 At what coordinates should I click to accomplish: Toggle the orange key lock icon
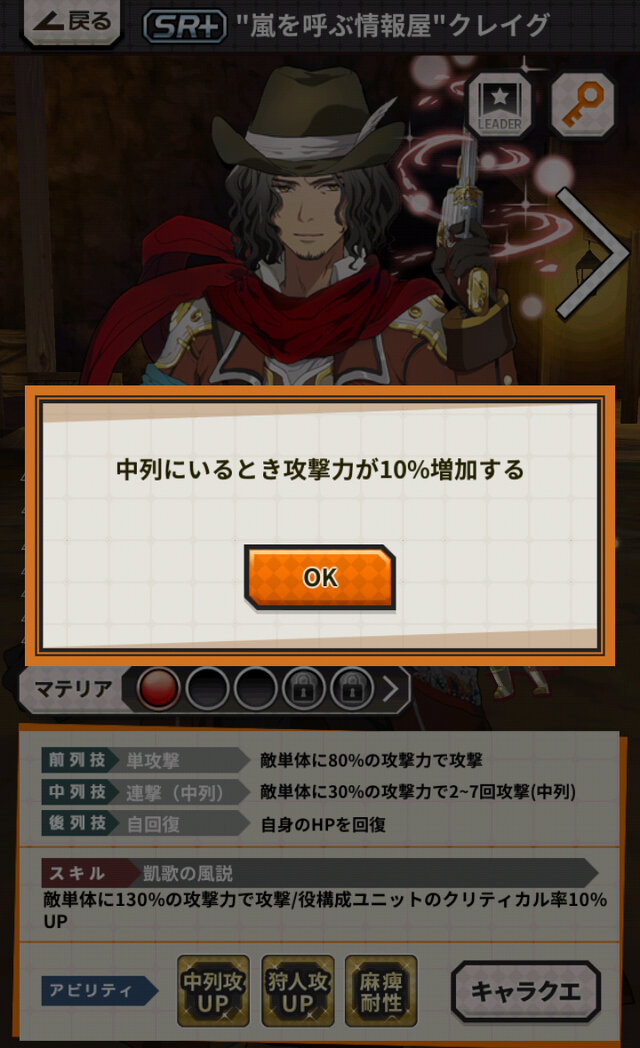pyautogui.click(x=582, y=105)
